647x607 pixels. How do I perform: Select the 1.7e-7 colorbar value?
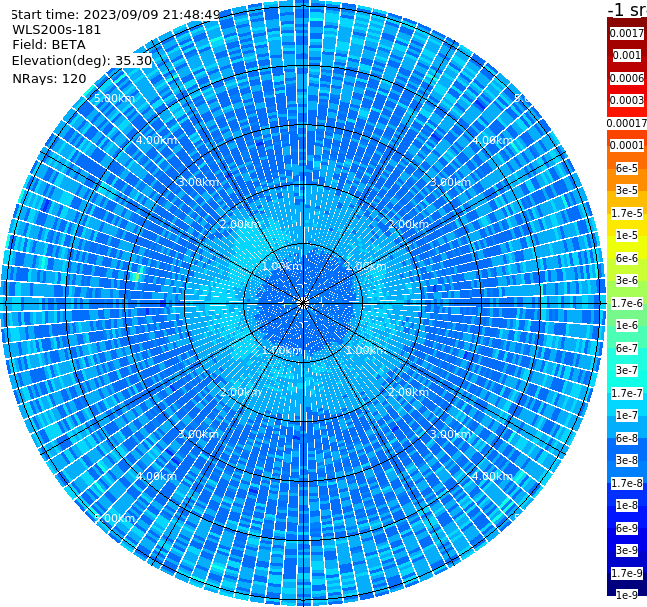click(627, 393)
